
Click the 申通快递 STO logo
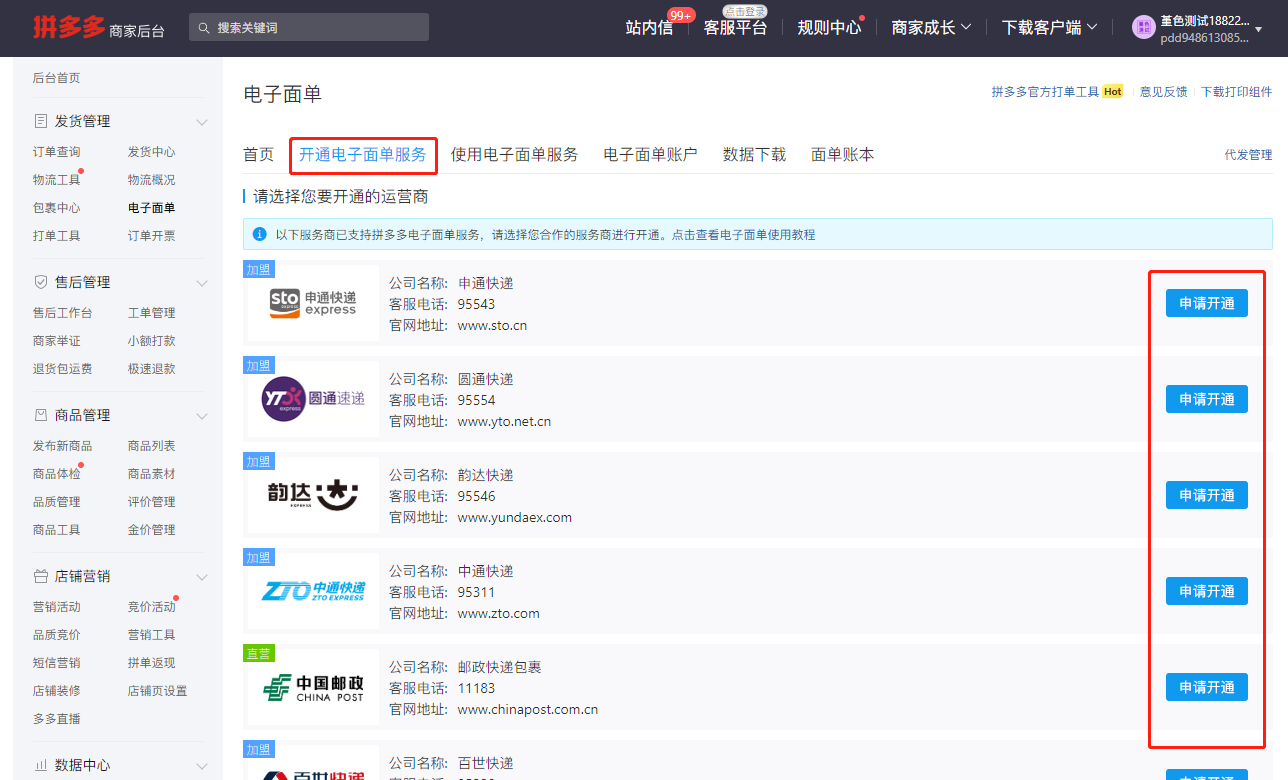[x=313, y=303]
